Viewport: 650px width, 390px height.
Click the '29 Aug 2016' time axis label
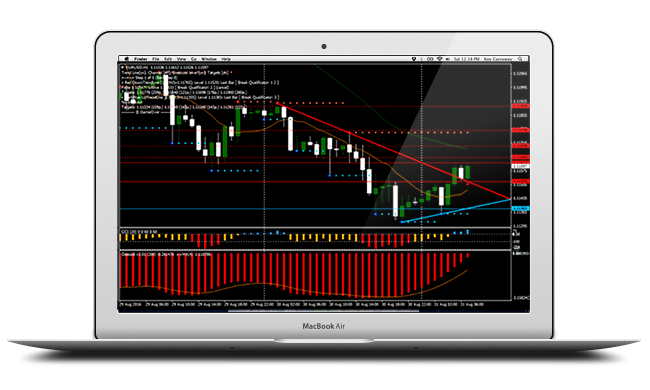click(131, 304)
